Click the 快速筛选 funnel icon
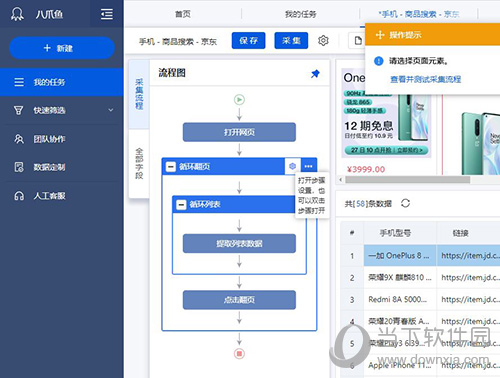Viewport: 500px width, 378px height. 18,110
